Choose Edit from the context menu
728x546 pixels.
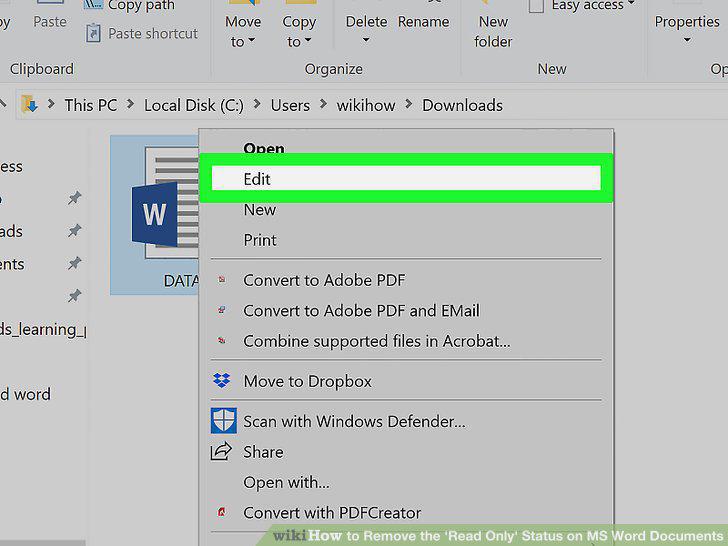point(406,179)
